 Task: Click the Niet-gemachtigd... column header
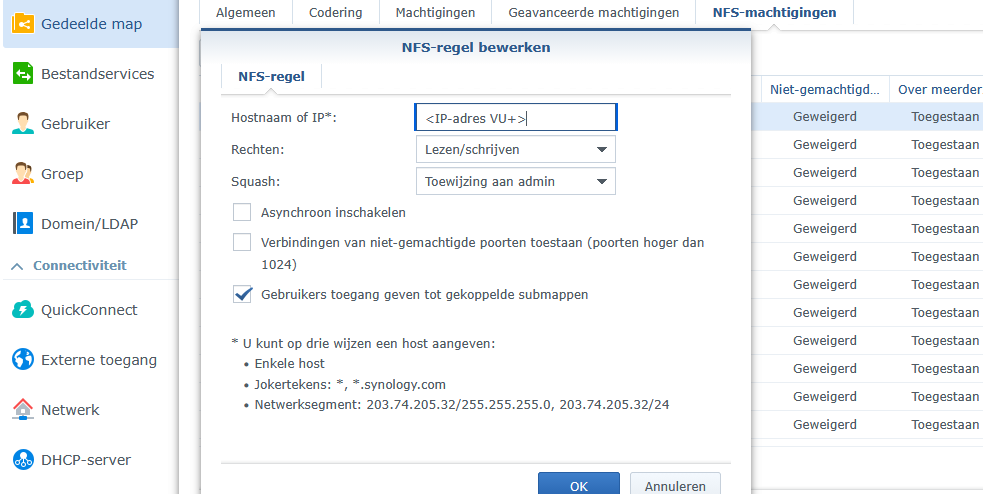[x=825, y=89]
